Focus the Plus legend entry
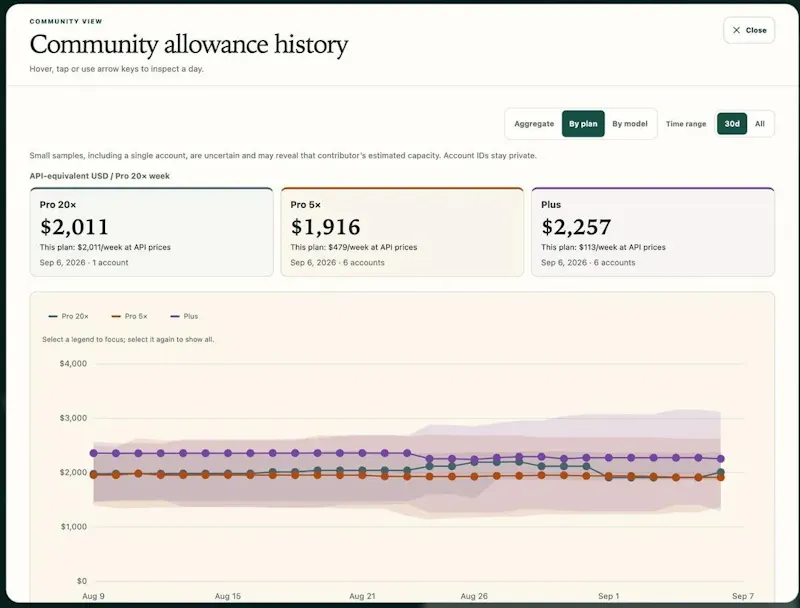Image resolution: width=800 pixels, height=608 pixels. point(184,316)
